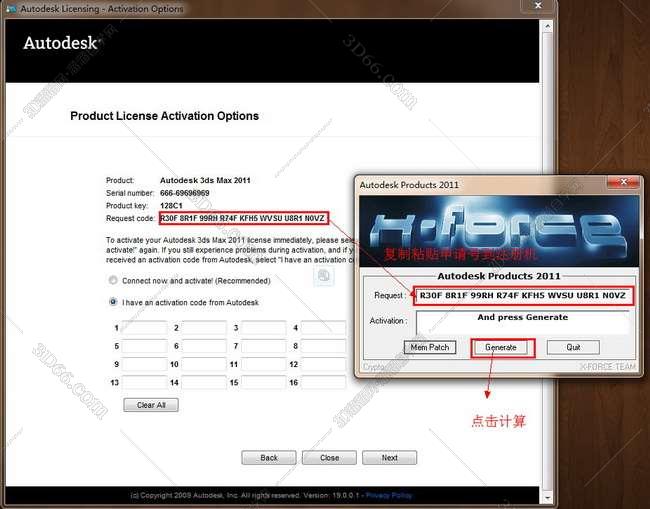This screenshot has width=650, height=509.
Task: Click the Request field in keygen window
Action: click(523, 296)
